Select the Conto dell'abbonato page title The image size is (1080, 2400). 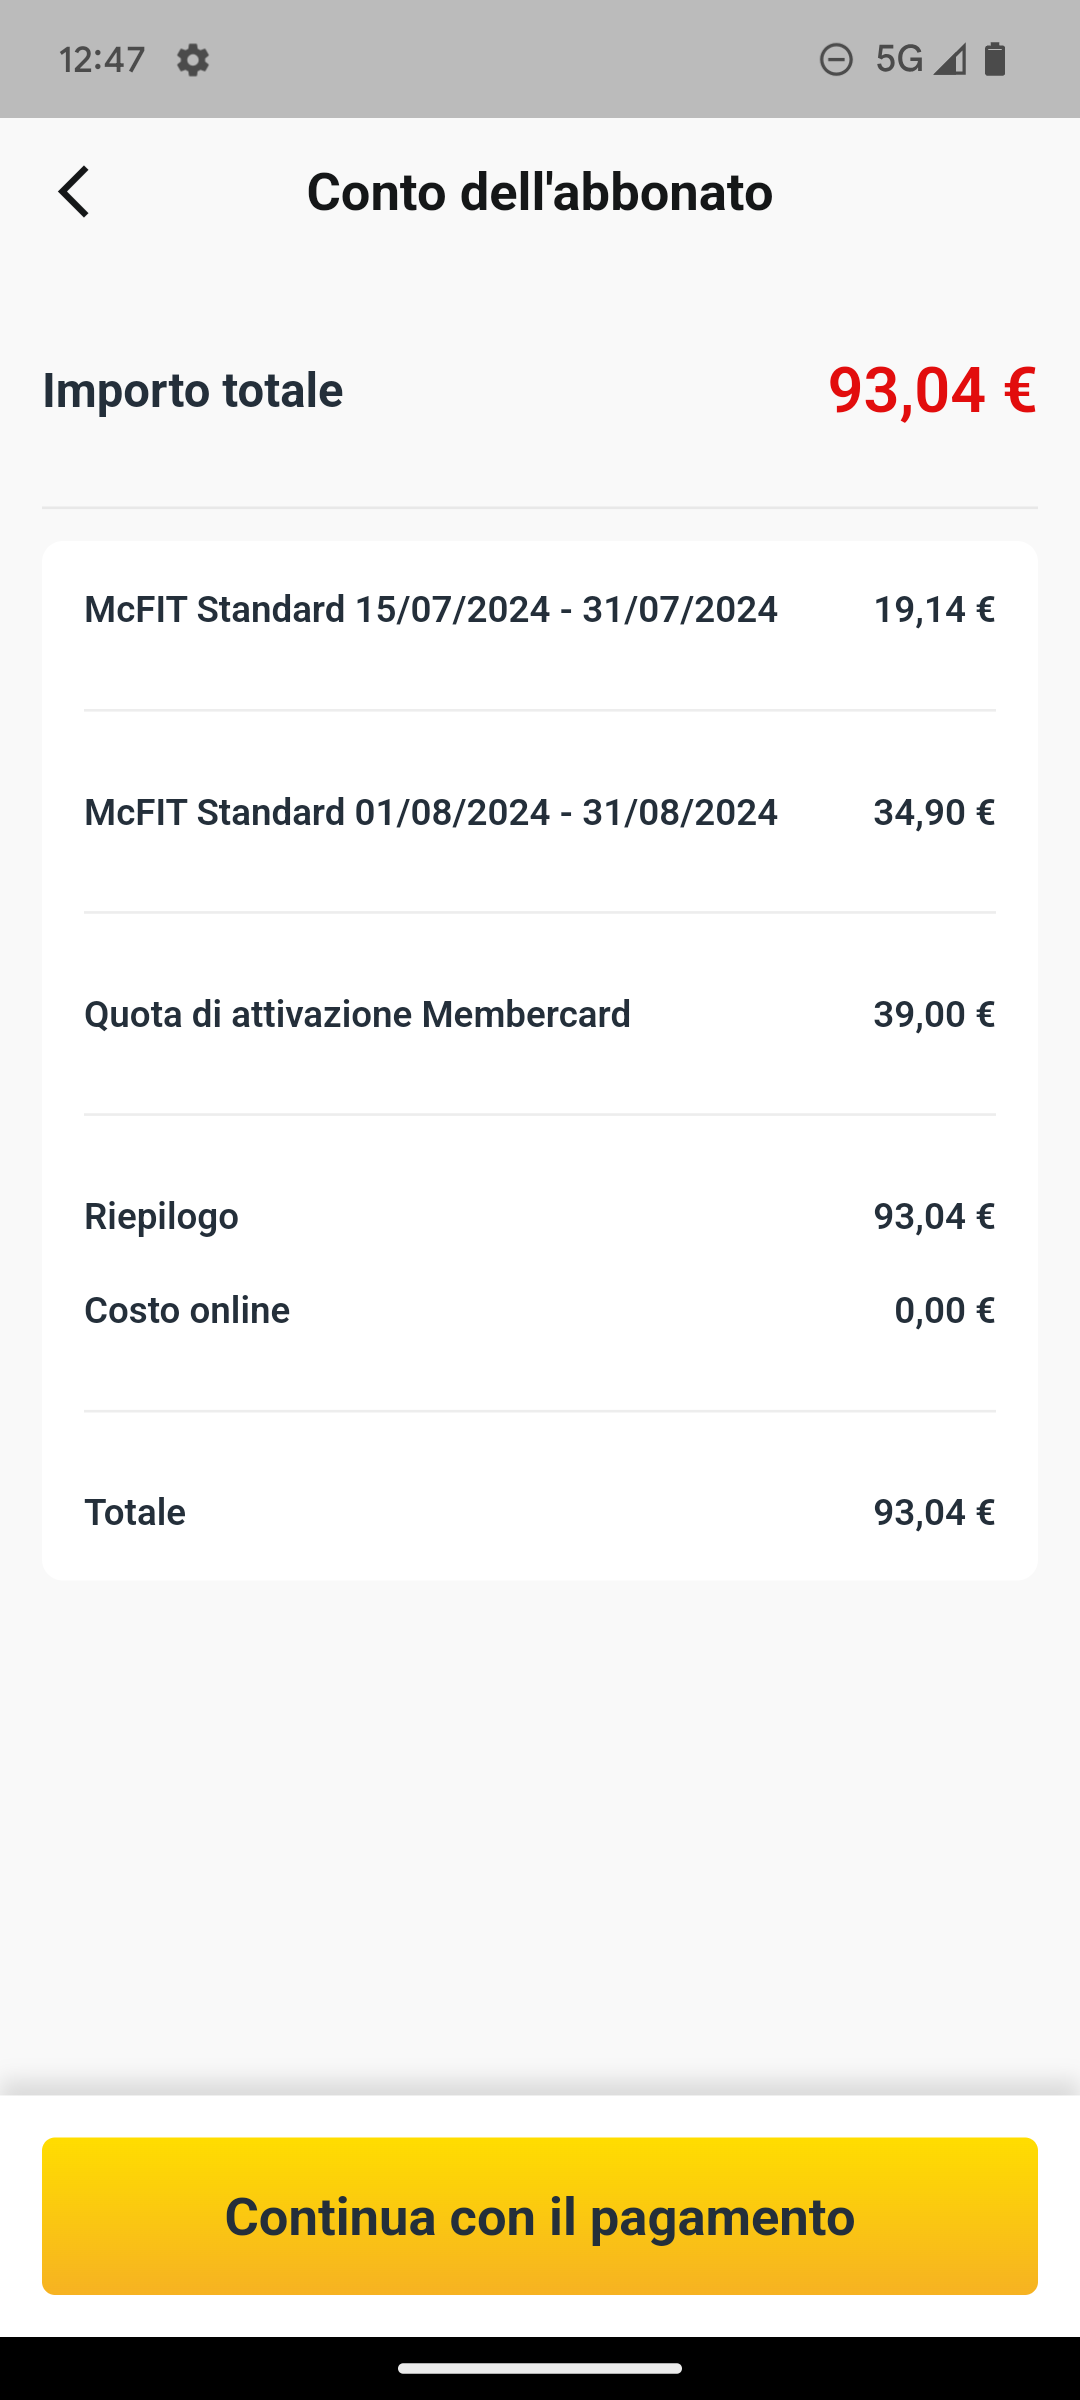point(540,191)
